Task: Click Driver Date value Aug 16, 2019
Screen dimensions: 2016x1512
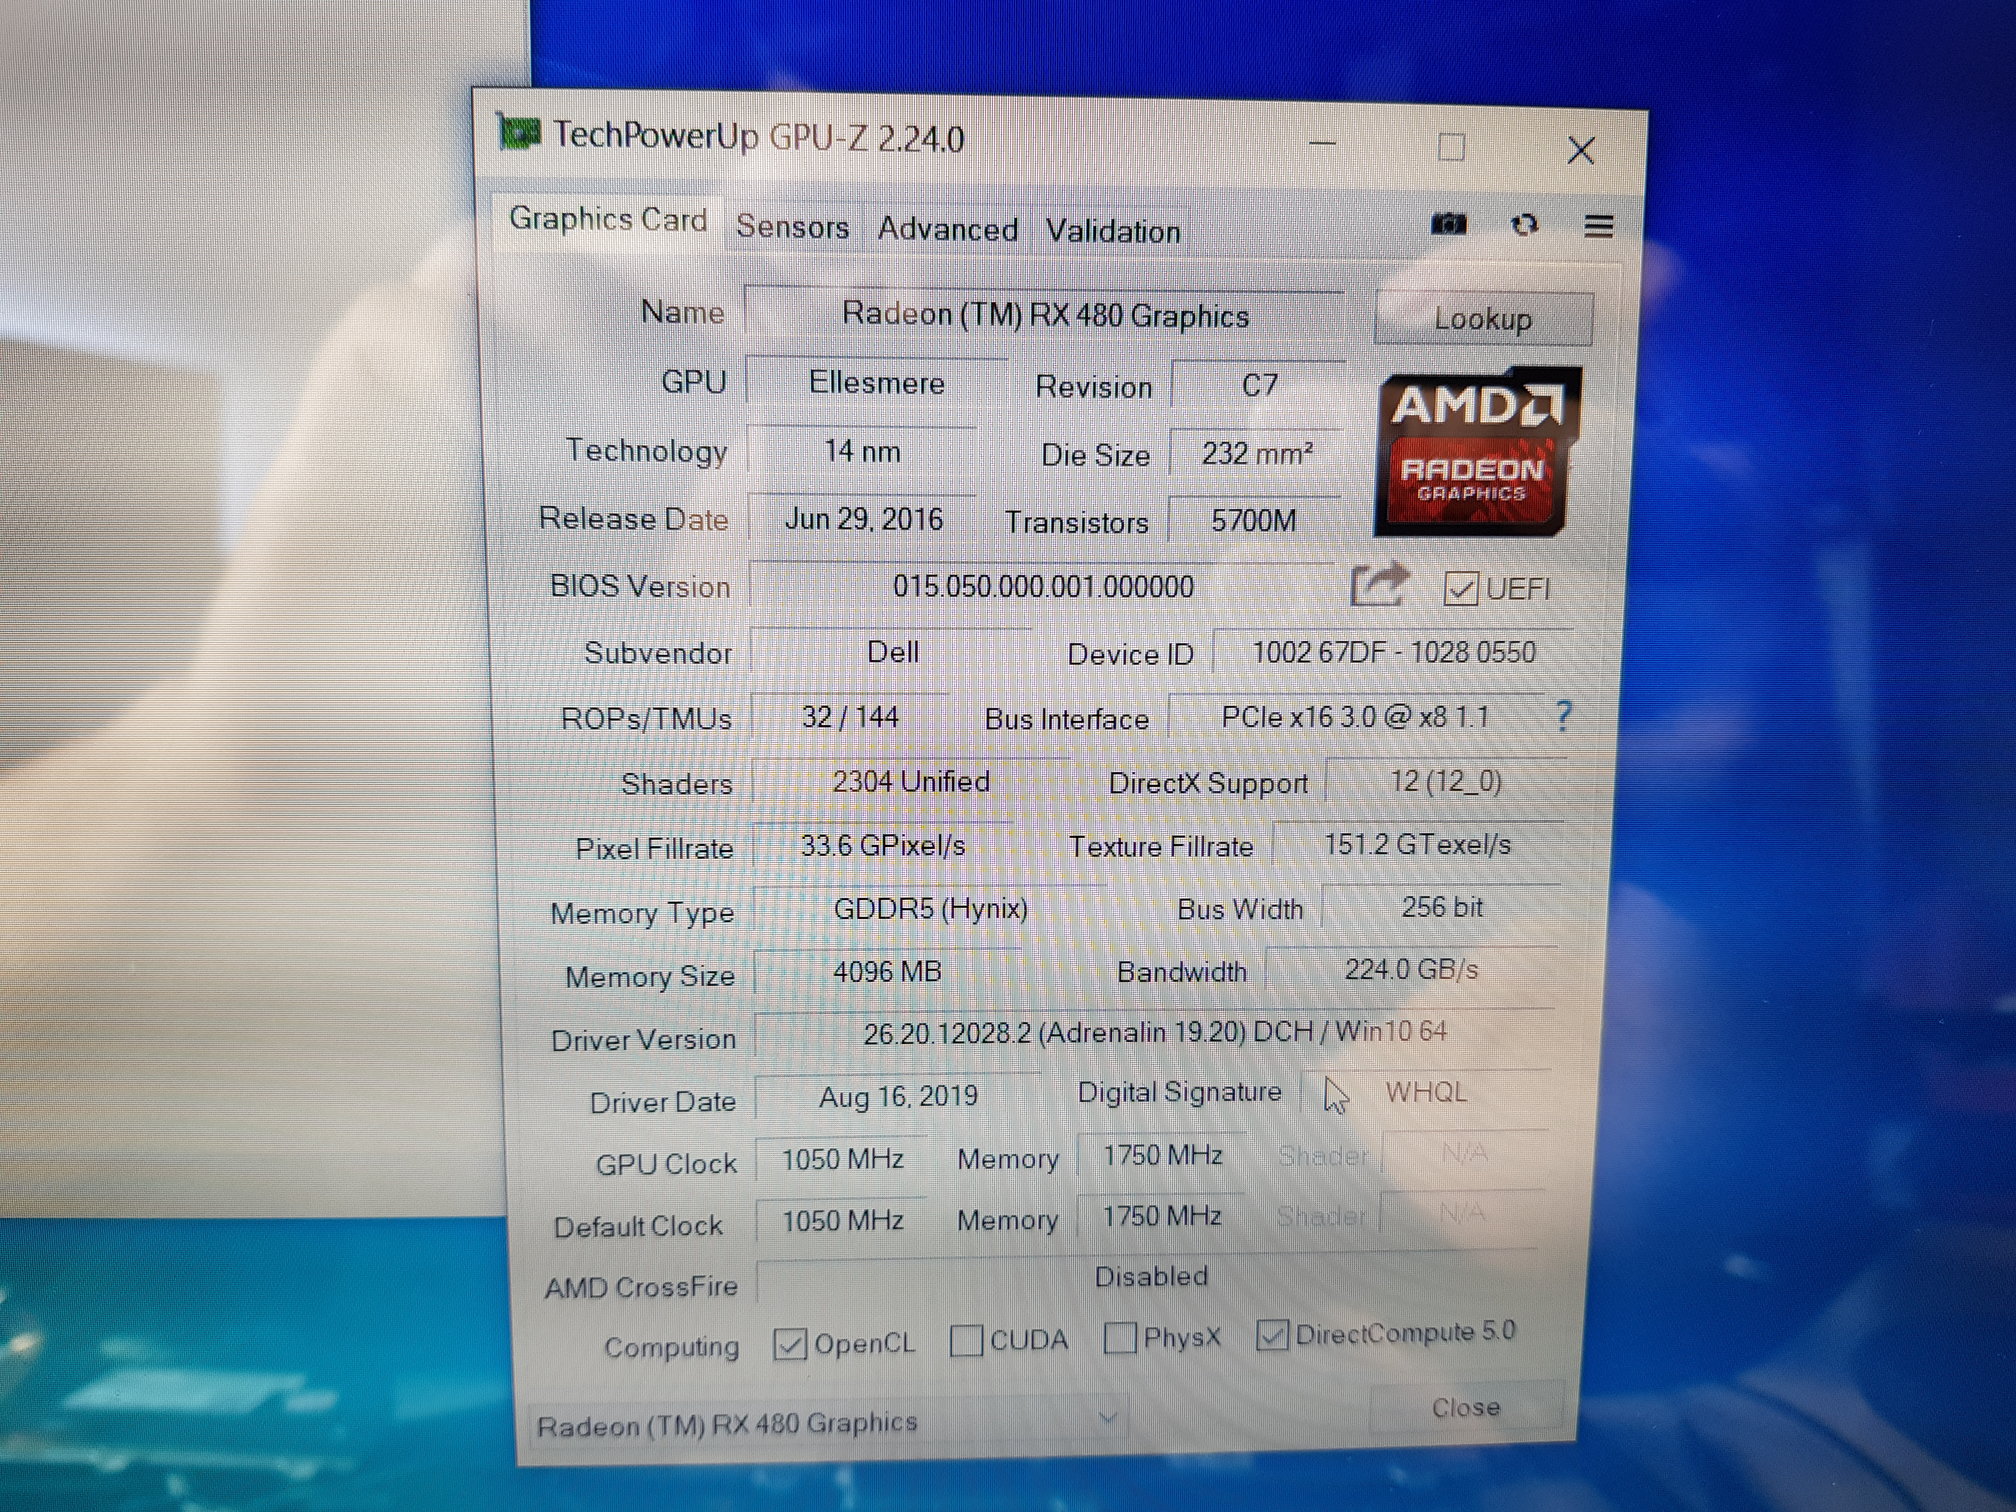Action: coord(898,1097)
